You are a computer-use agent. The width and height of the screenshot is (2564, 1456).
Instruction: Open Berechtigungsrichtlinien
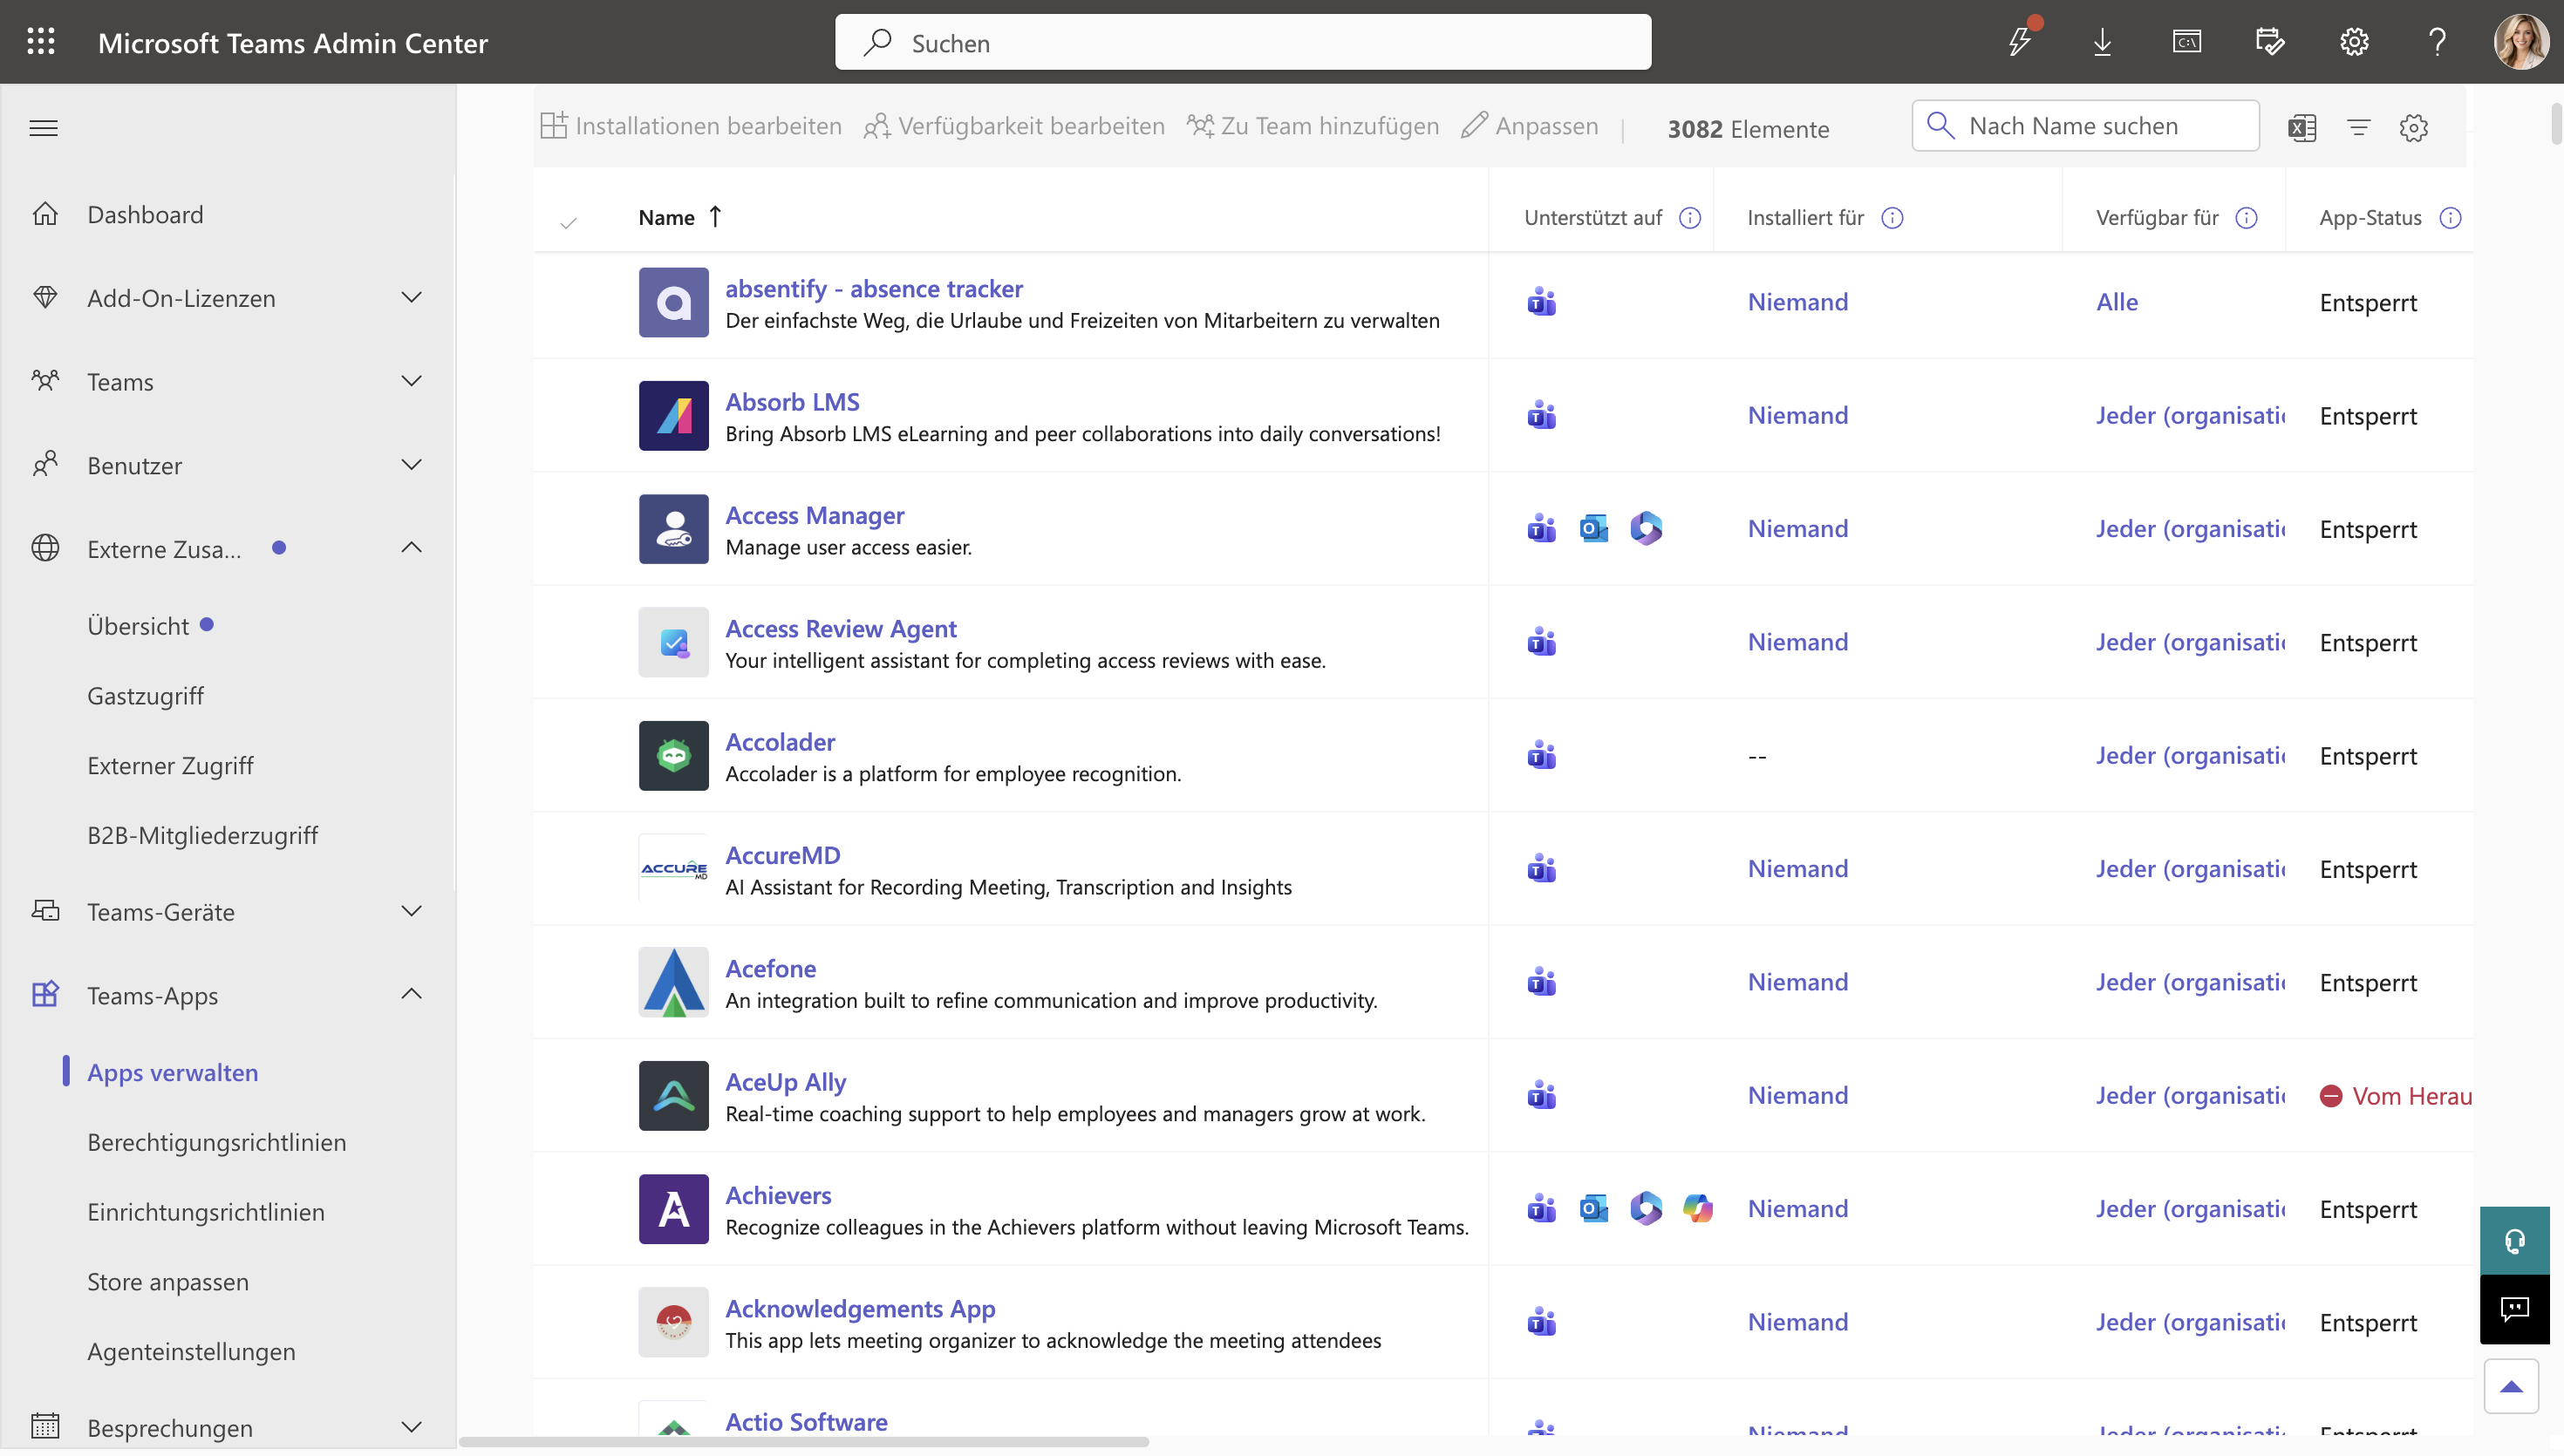tap(216, 1142)
